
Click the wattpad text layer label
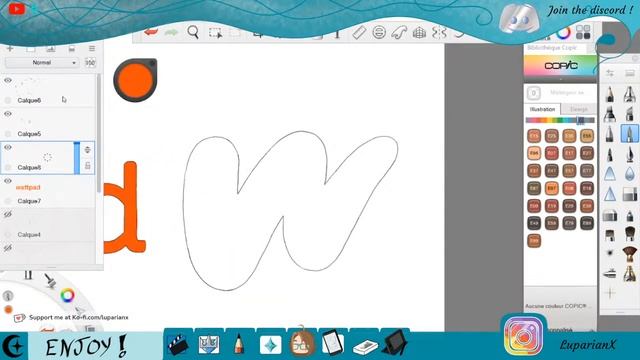28,187
